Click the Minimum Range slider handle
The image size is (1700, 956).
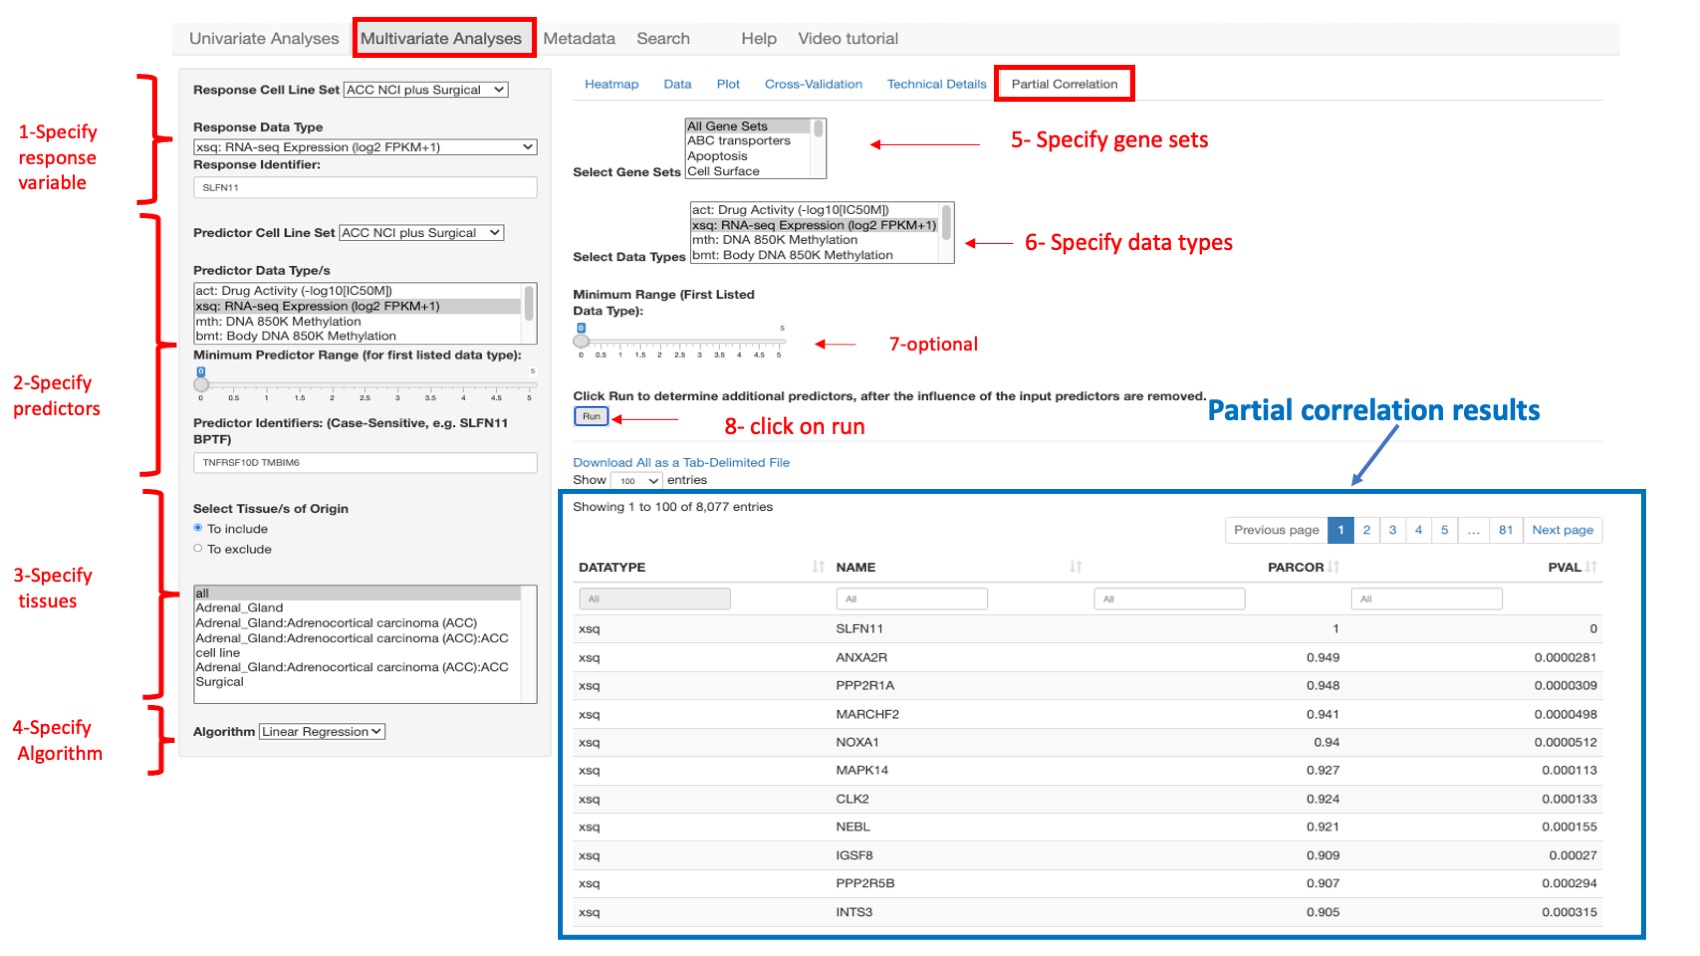(581, 341)
